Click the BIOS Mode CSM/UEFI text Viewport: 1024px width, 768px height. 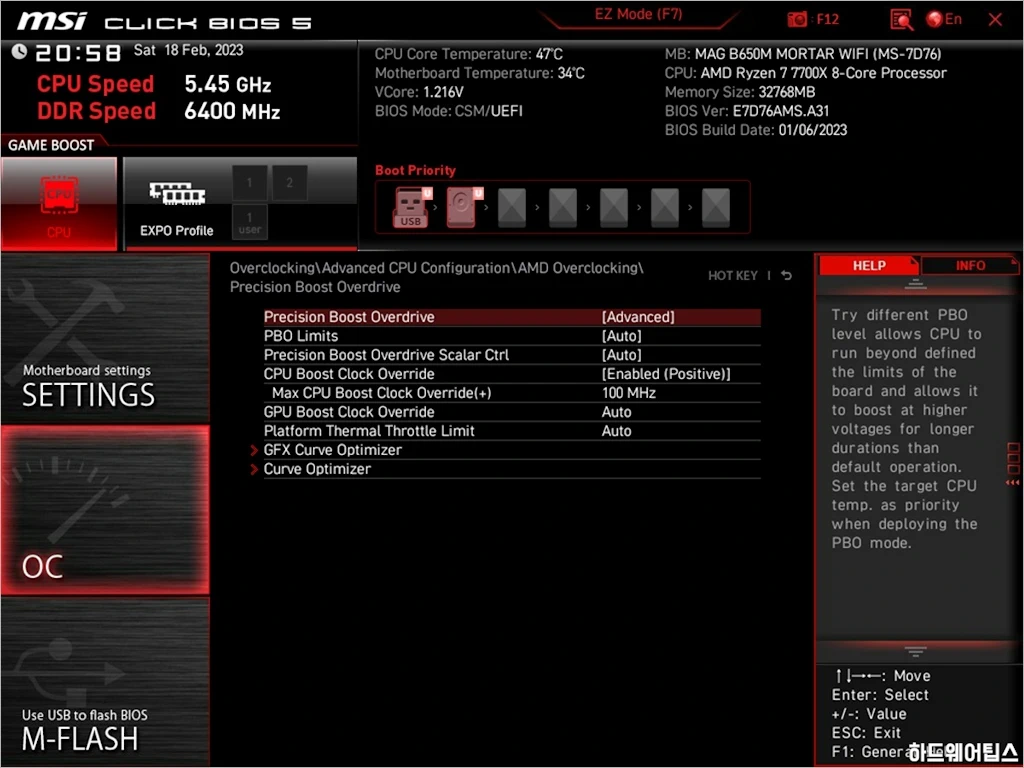tap(449, 111)
